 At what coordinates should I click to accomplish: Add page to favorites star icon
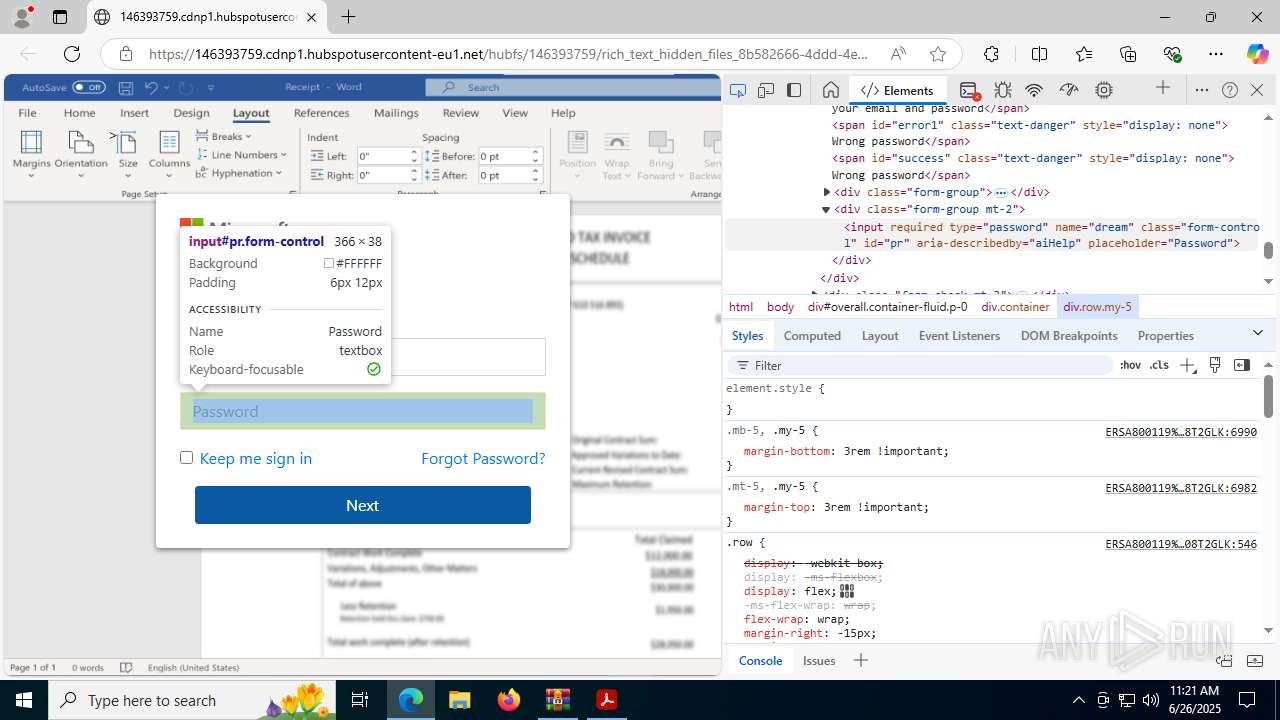(937, 54)
